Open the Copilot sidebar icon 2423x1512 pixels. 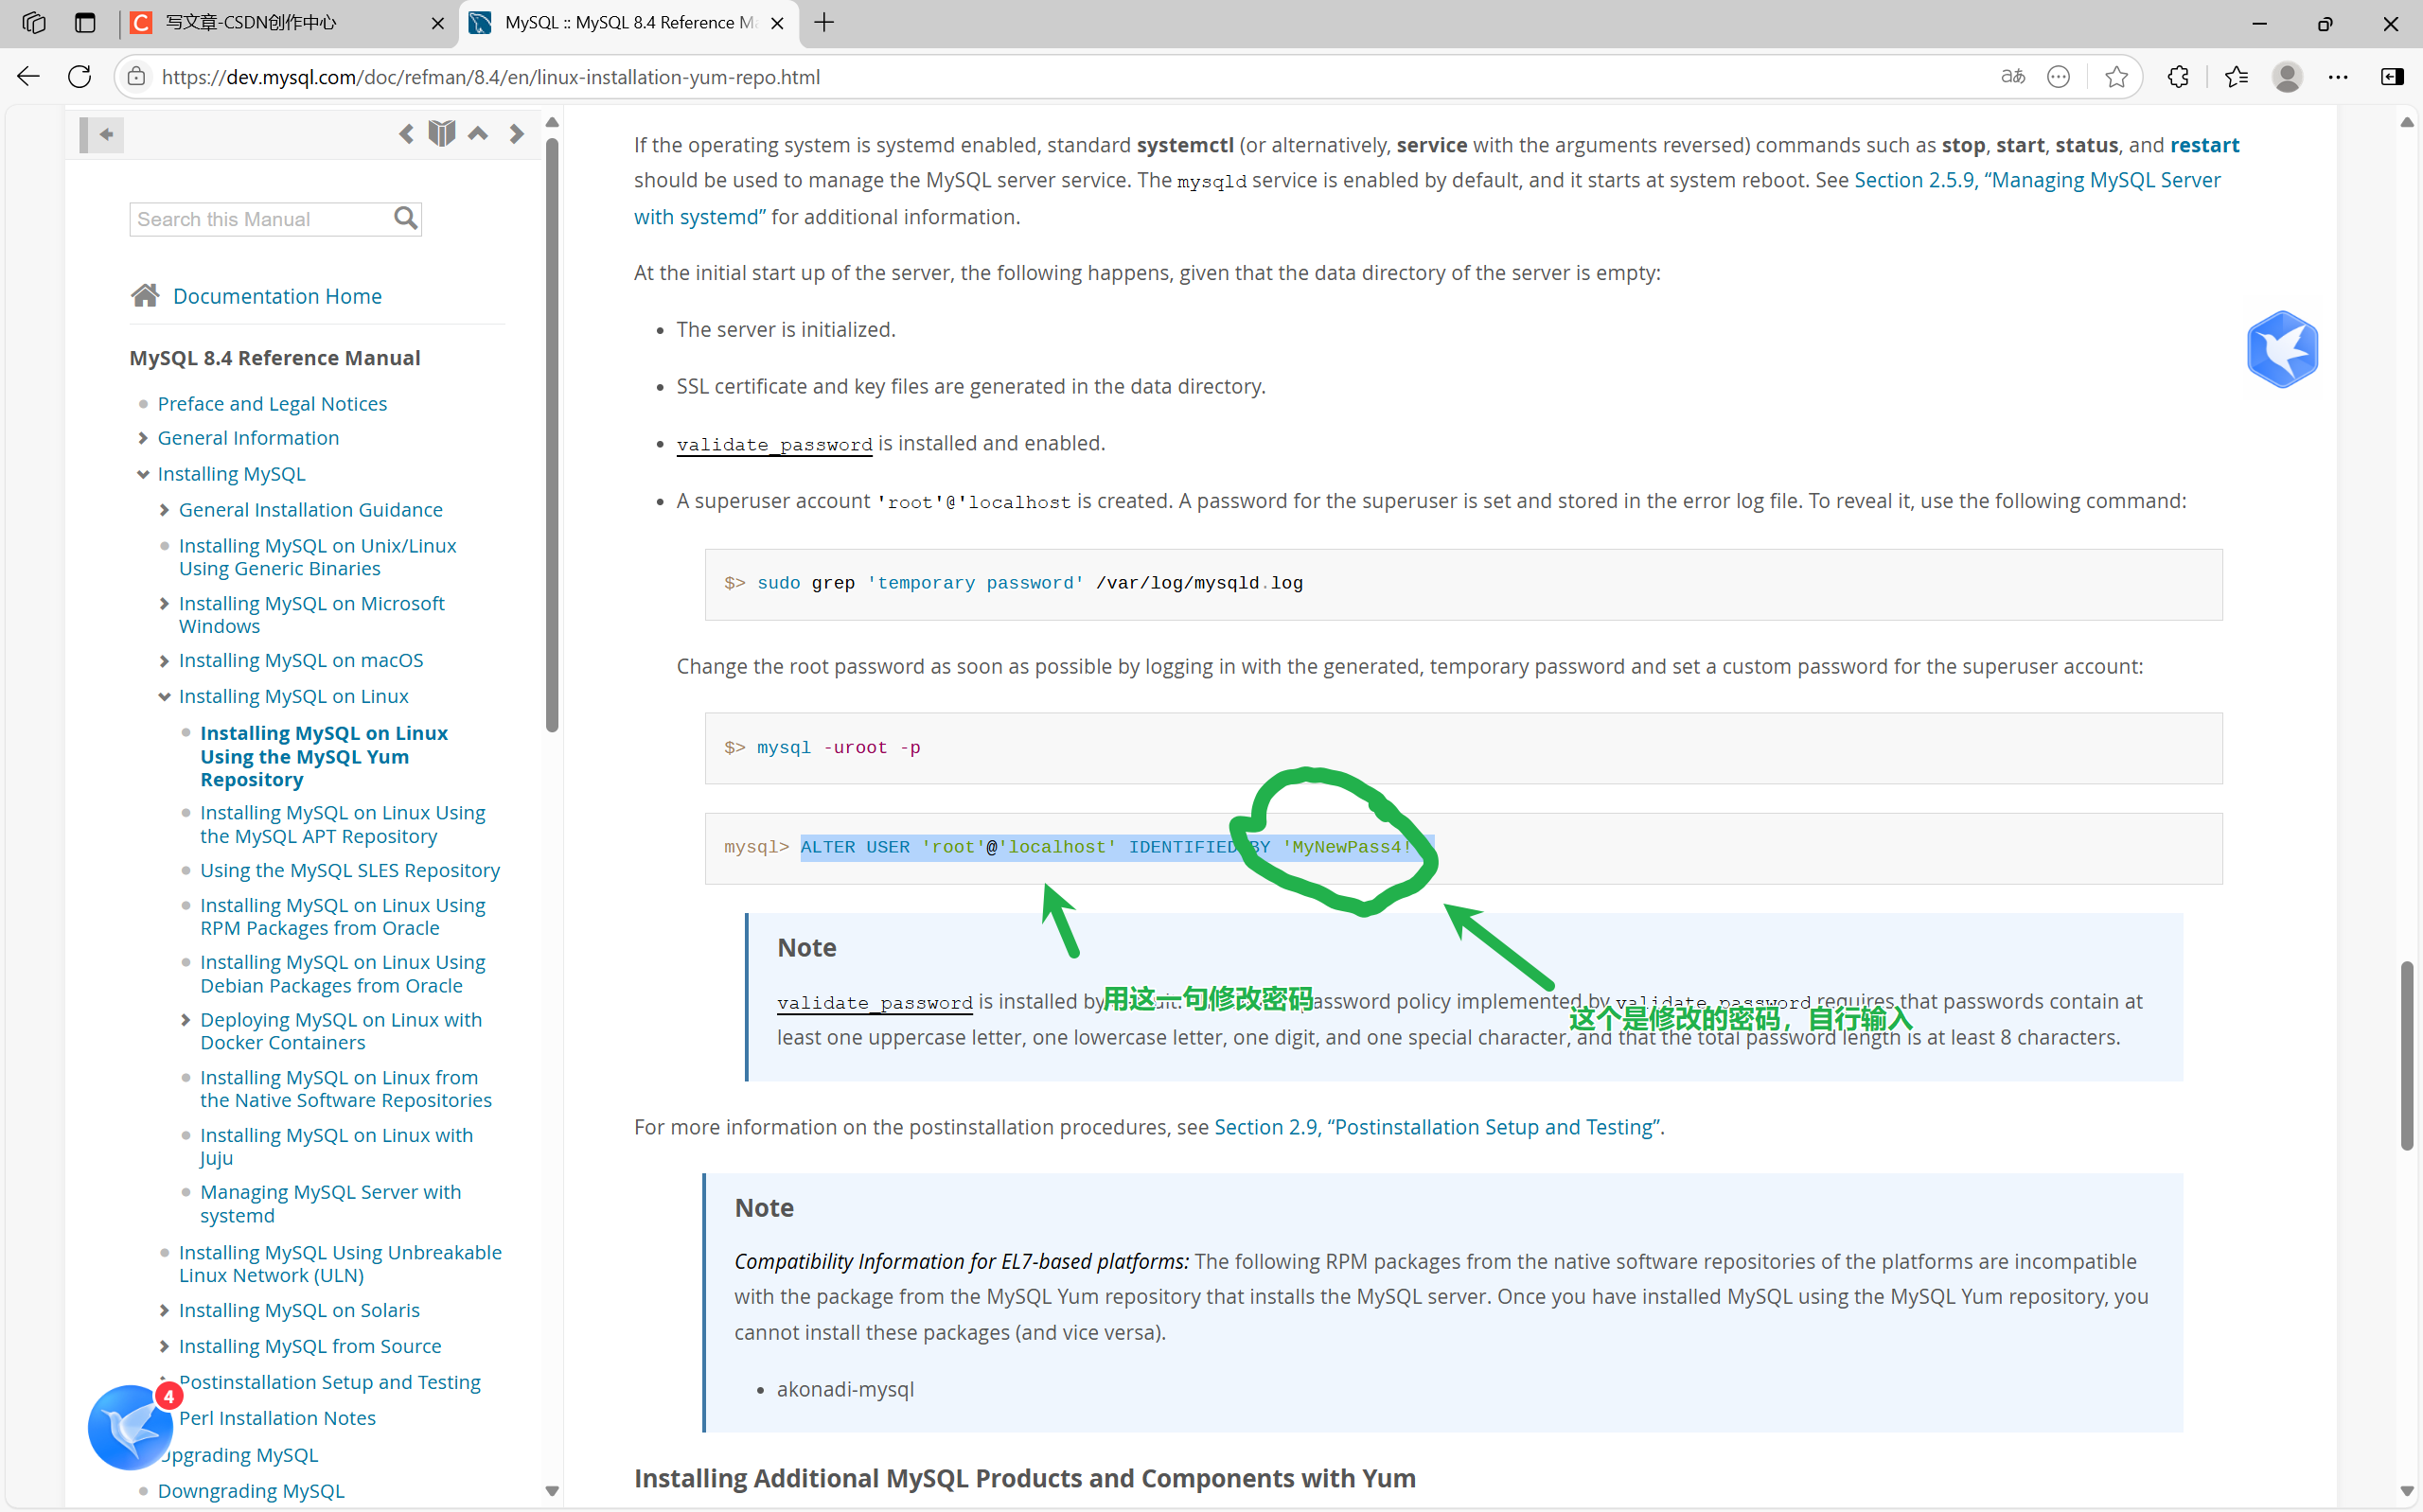pos(2392,76)
